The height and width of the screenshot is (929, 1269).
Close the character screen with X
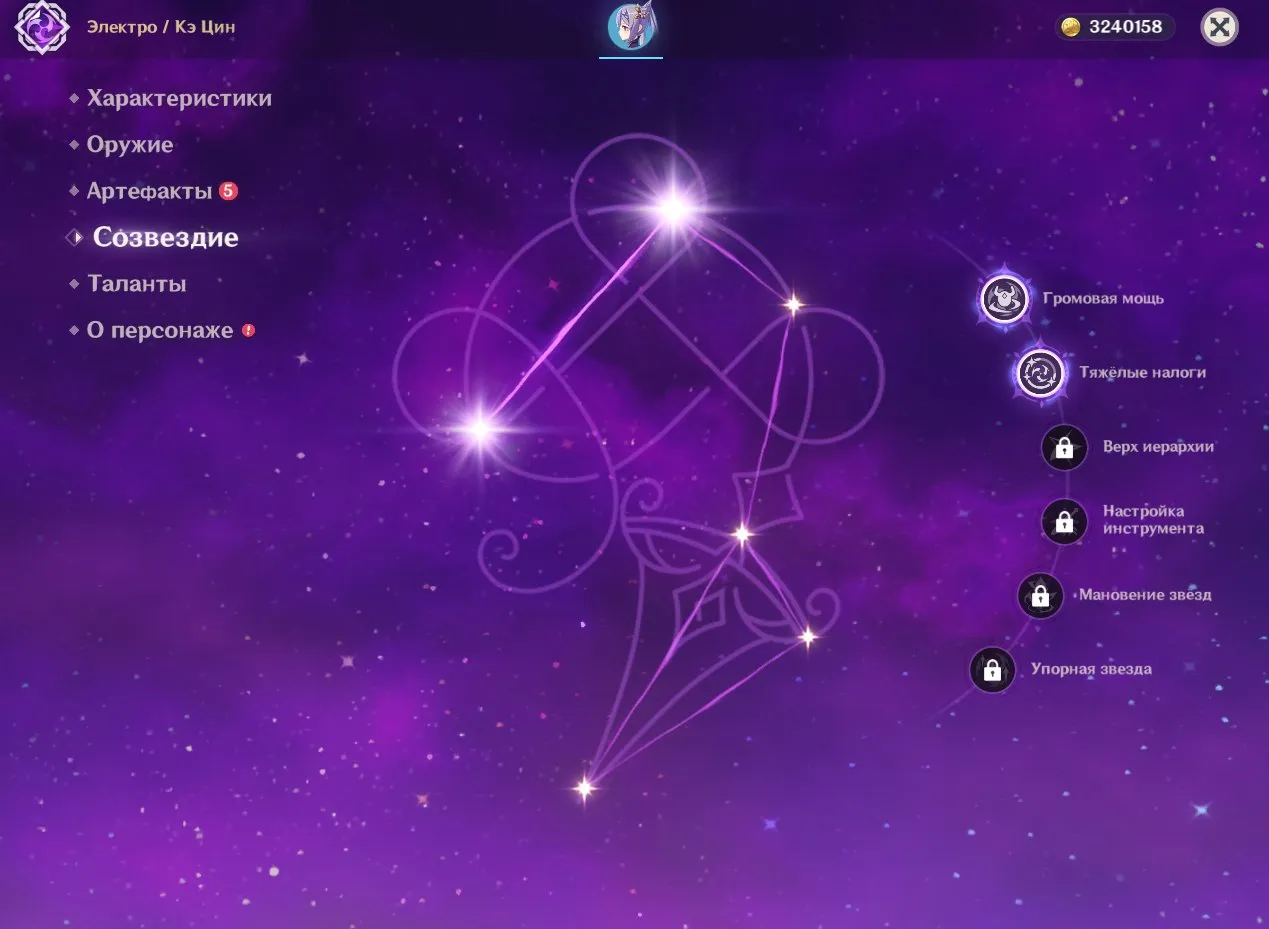click(1219, 27)
